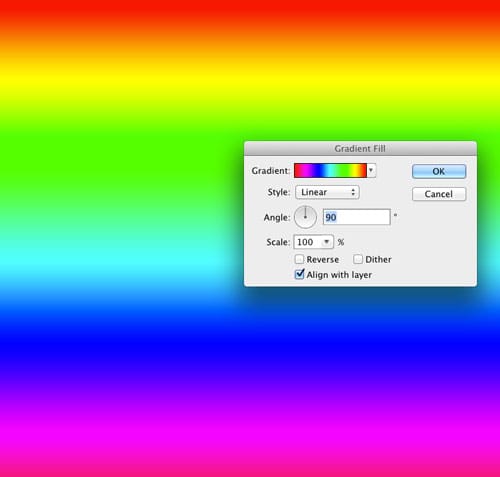Focus the Angle field showing 90
This screenshot has width=500, height=477.
pos(357,217)
